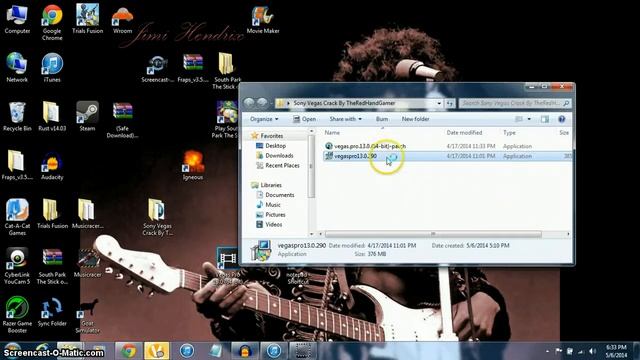Launch iTunes from the desktop

[52, 68]
